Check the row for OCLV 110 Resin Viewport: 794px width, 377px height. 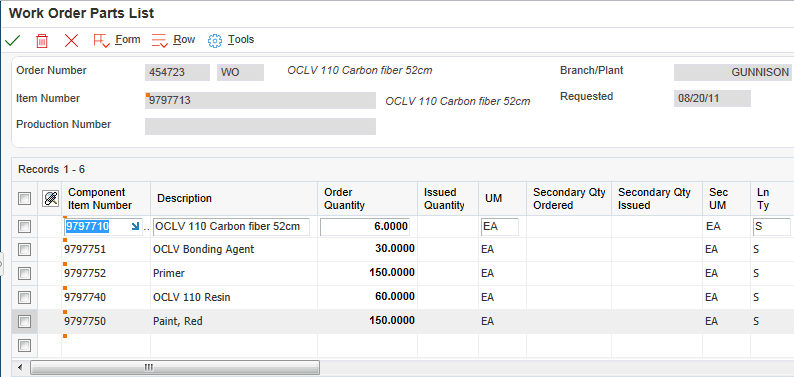(24, 297)
